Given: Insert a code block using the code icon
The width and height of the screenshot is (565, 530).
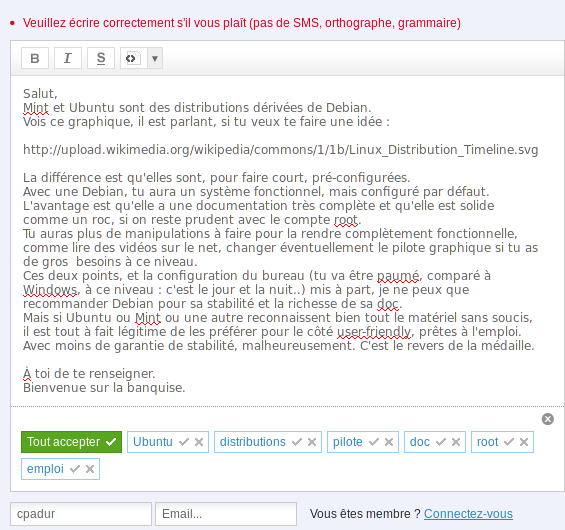Looking at the screenshot, I should pyautogui.click(x=133, y=58).
